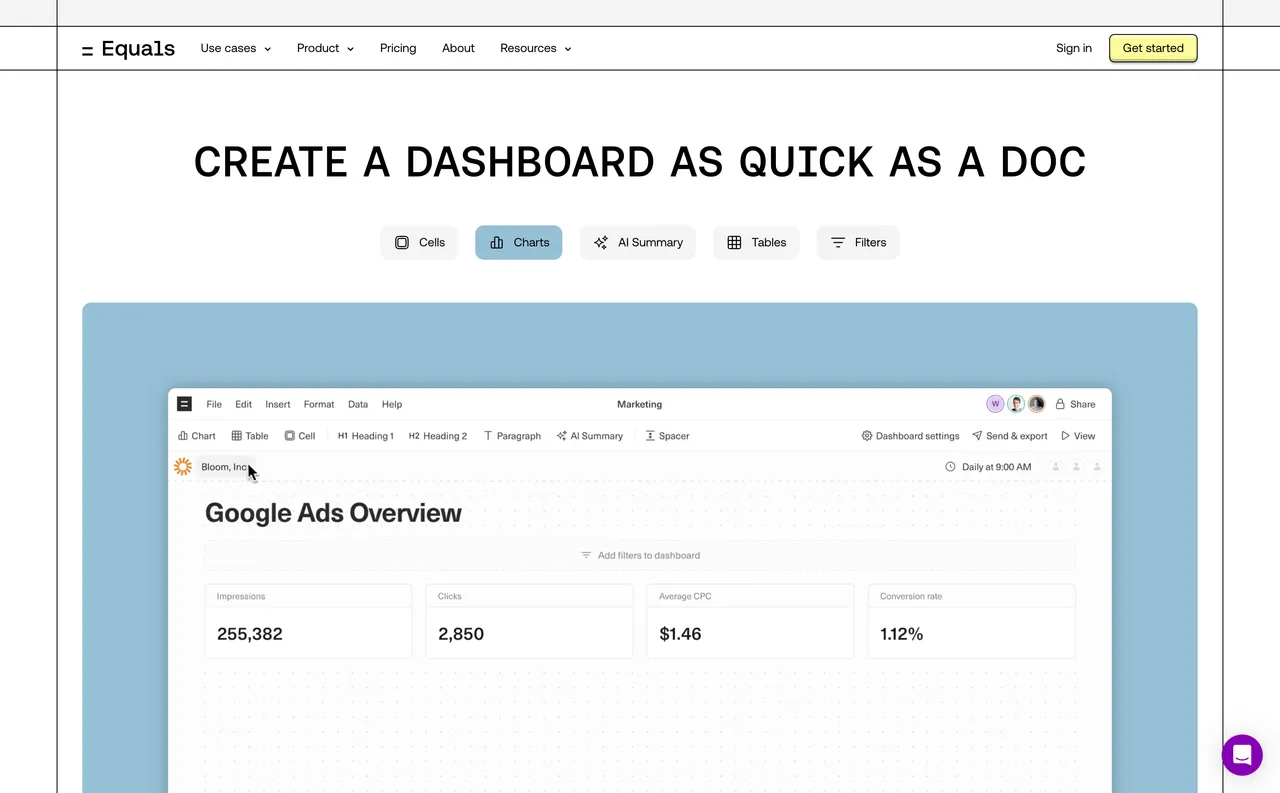The height and width of the screenshot is (793, 1280).
Task: Click the Get started button
Action: pos(1152,48)
